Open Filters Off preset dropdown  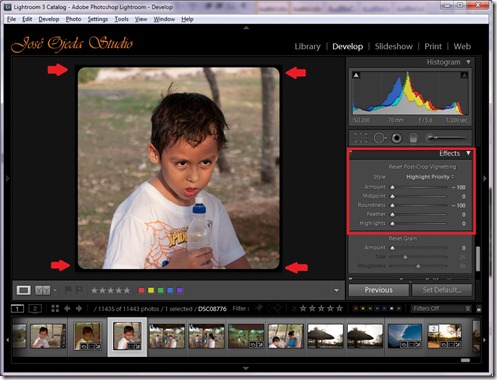[440, 309]
